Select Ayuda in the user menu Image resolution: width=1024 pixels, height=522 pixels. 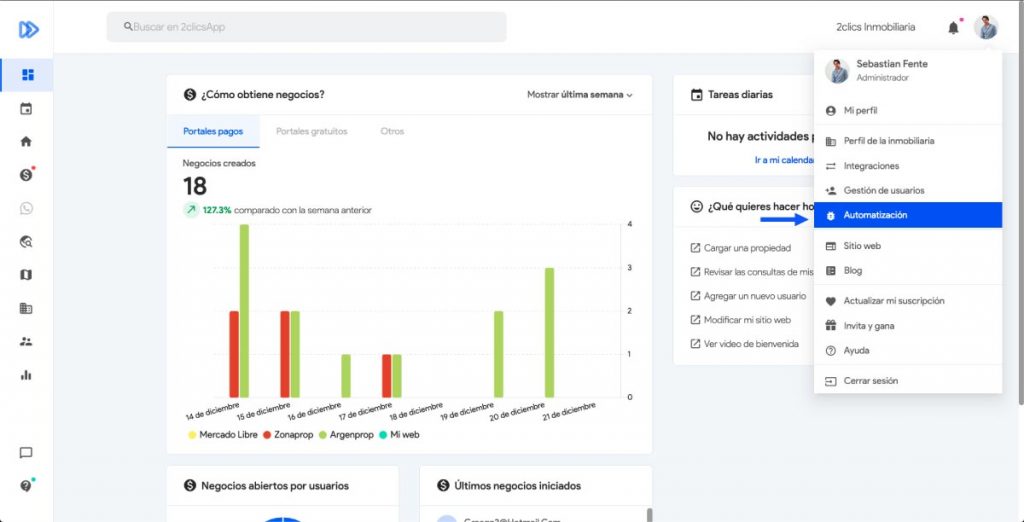click(908, 351)
